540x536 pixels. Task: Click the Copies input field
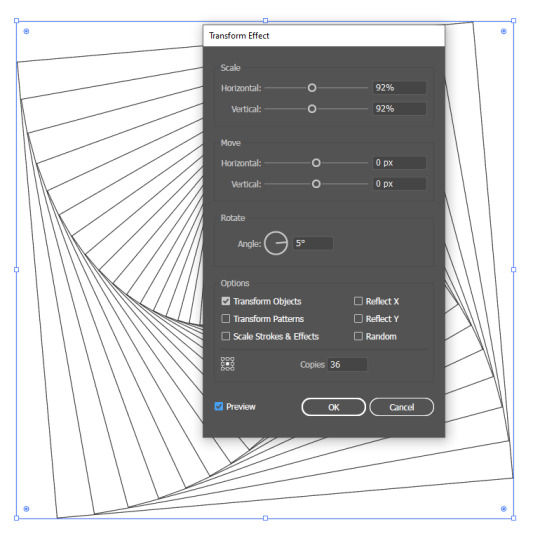(347, 364)
